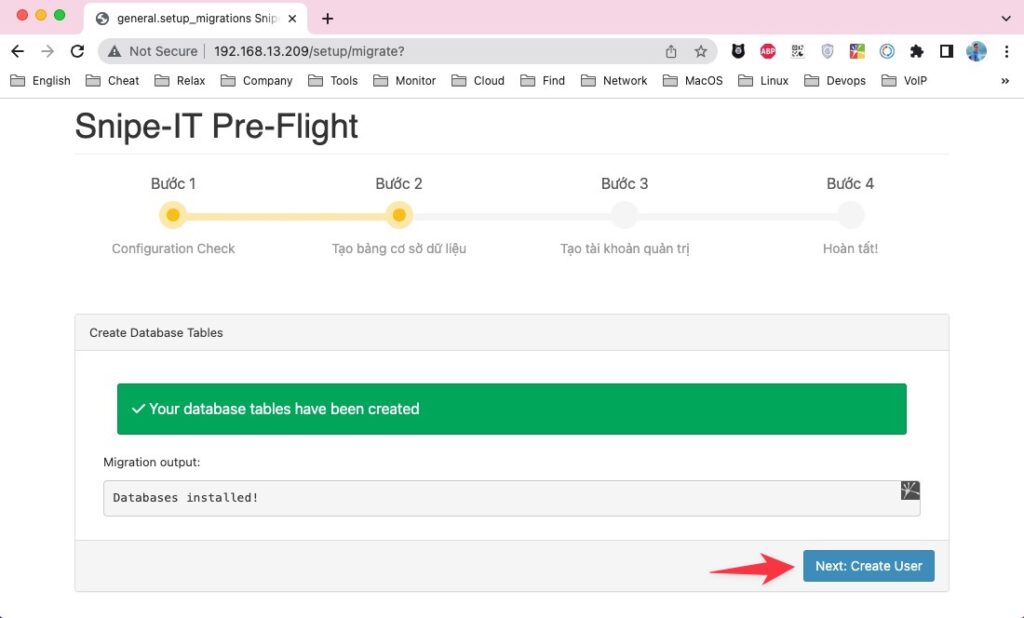Click the Bước 3 progress step circle
Viewport: 1024px width, 618px height.
(624, 215)
